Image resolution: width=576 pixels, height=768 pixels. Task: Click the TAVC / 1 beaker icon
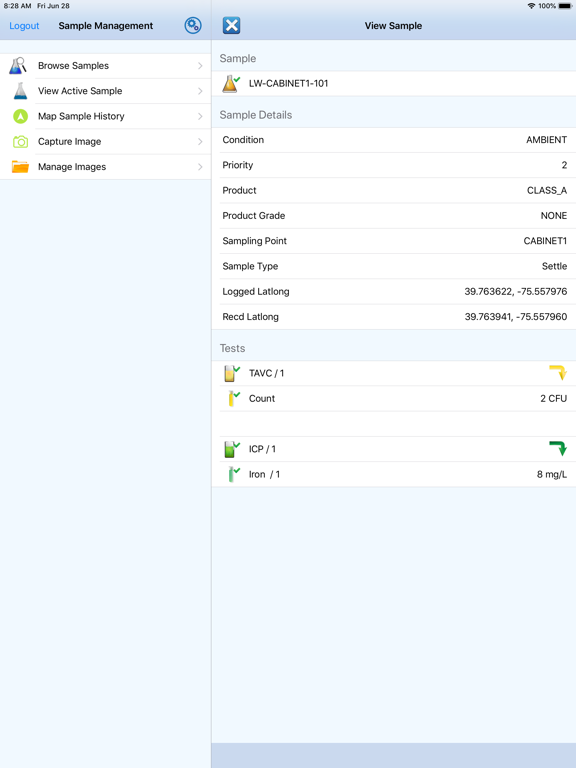click(x=231, y=373)
